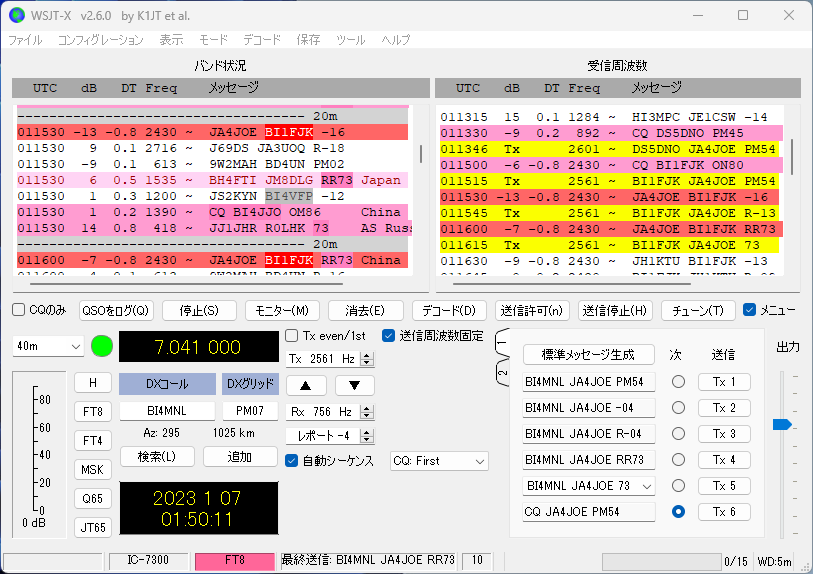Open the ファイル menu
This screenshot has height=574, width=813.
coord(25,39)
